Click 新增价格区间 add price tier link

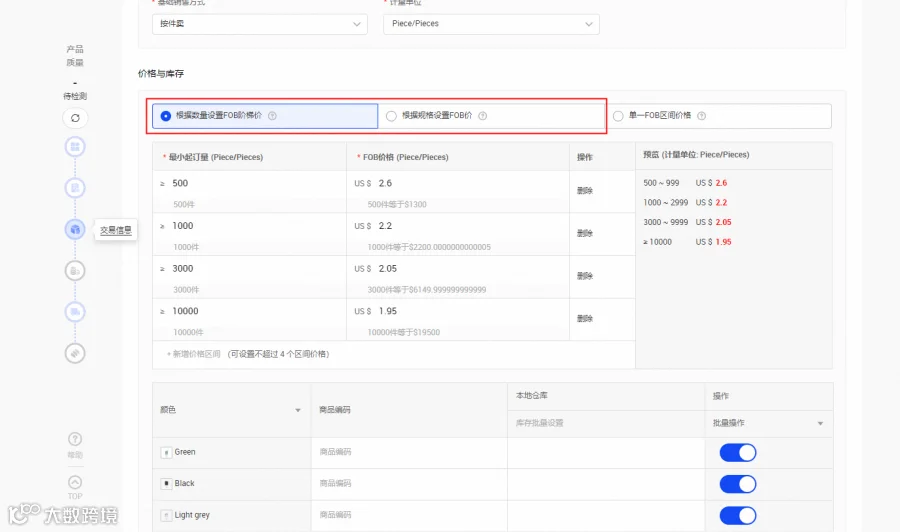[x=193, y=354]
